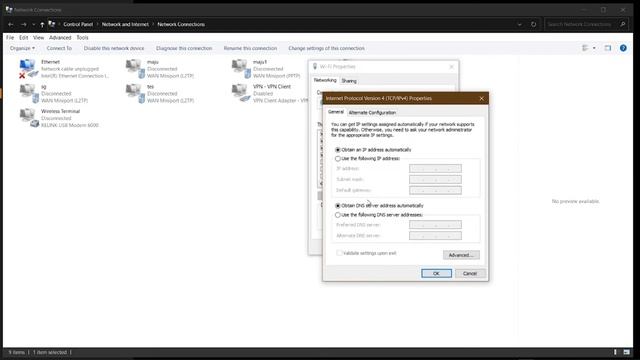Open the recent locations dropdown arrow

(33, 24)
